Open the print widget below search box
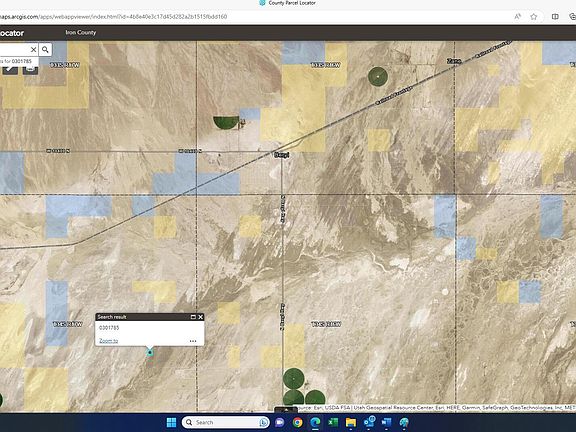This screenshot has width=576, height=432. [30, 69]
